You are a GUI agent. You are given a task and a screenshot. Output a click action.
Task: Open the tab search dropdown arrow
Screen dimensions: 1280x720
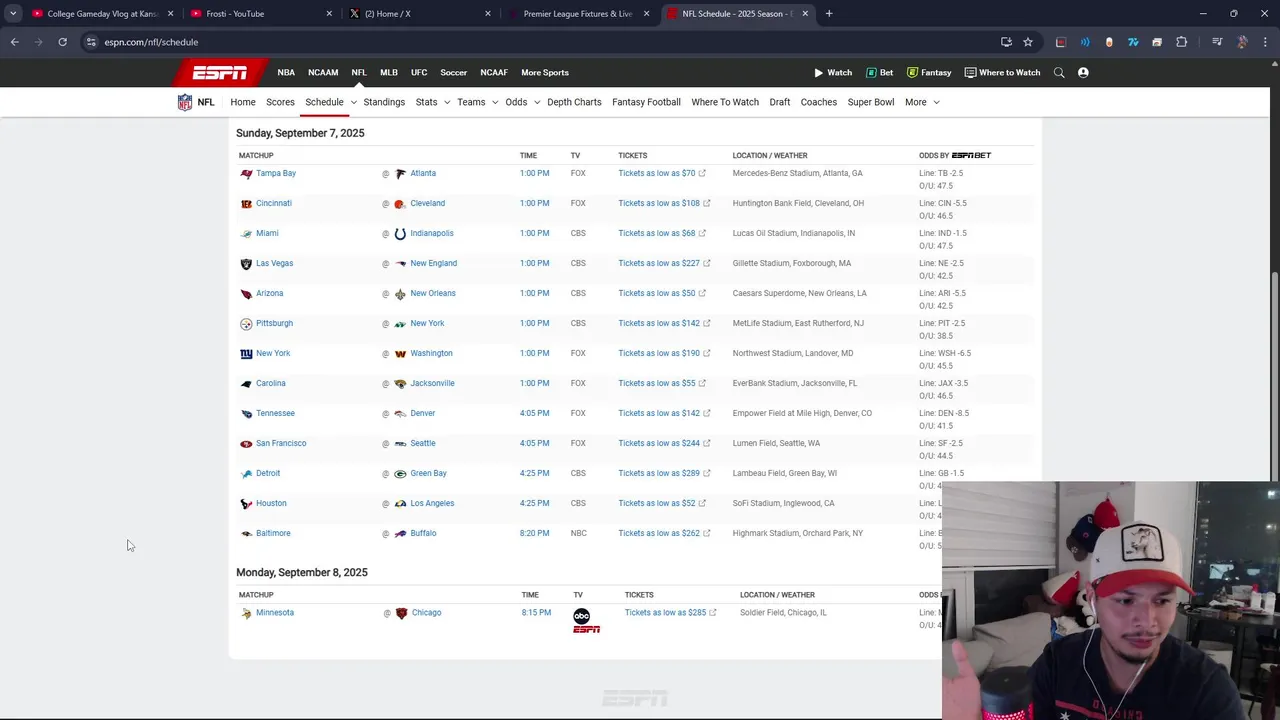coord(13,14)
